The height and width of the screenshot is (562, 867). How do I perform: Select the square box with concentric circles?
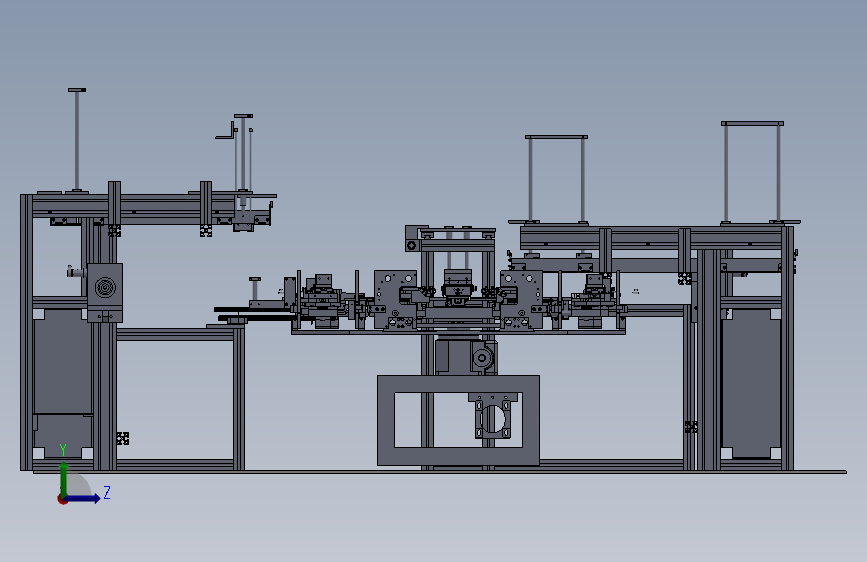105,287
